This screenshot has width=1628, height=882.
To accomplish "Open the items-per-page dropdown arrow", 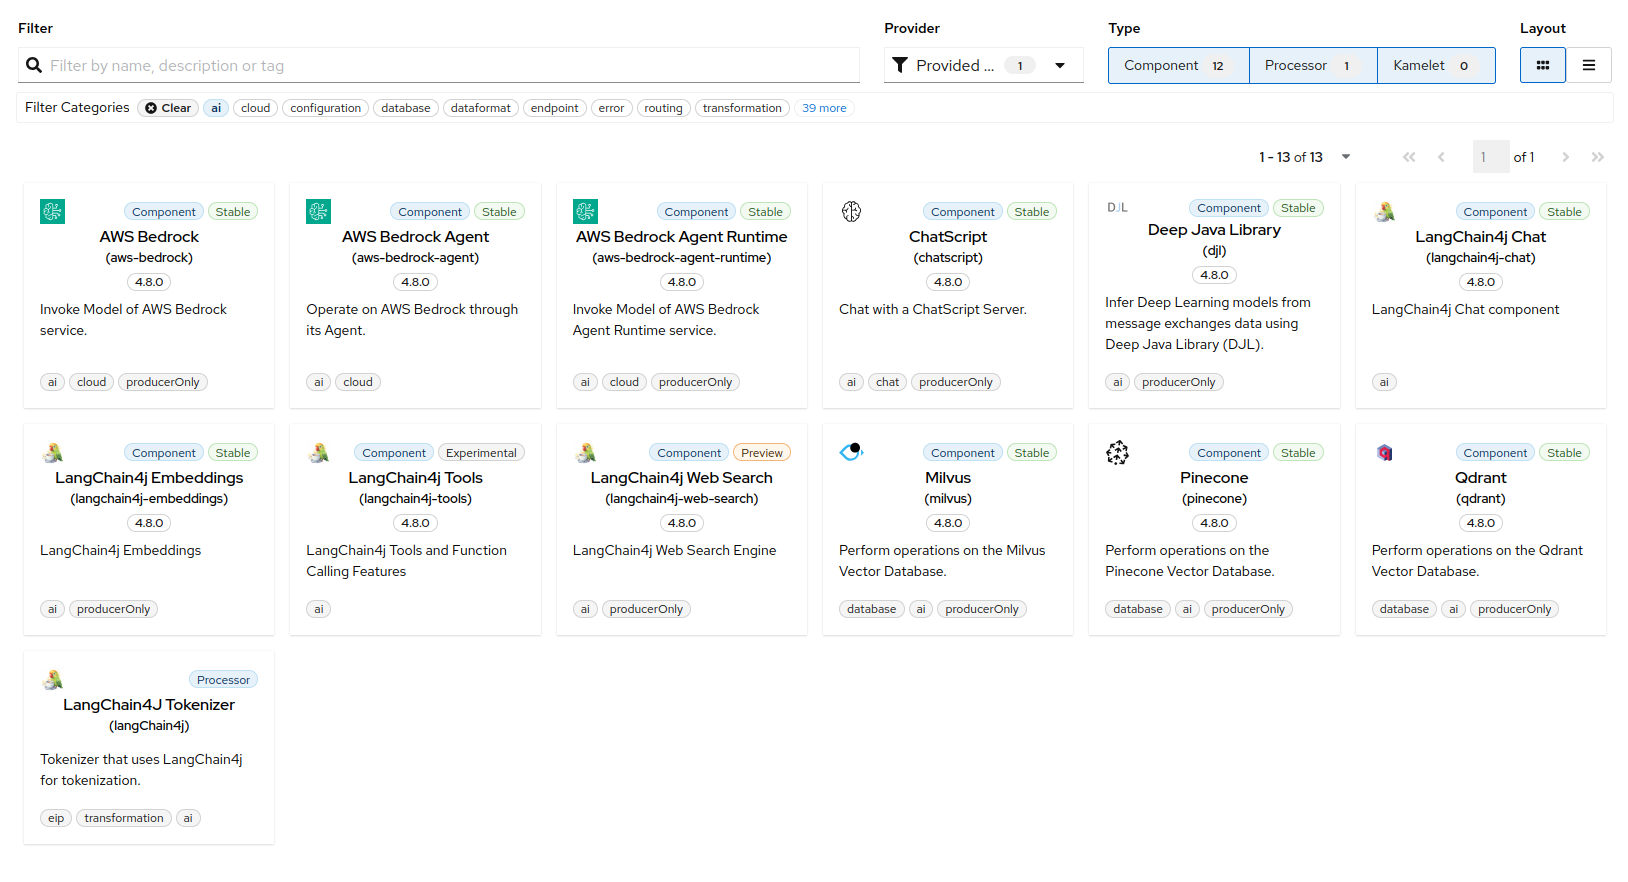I will pos(1346,157).
